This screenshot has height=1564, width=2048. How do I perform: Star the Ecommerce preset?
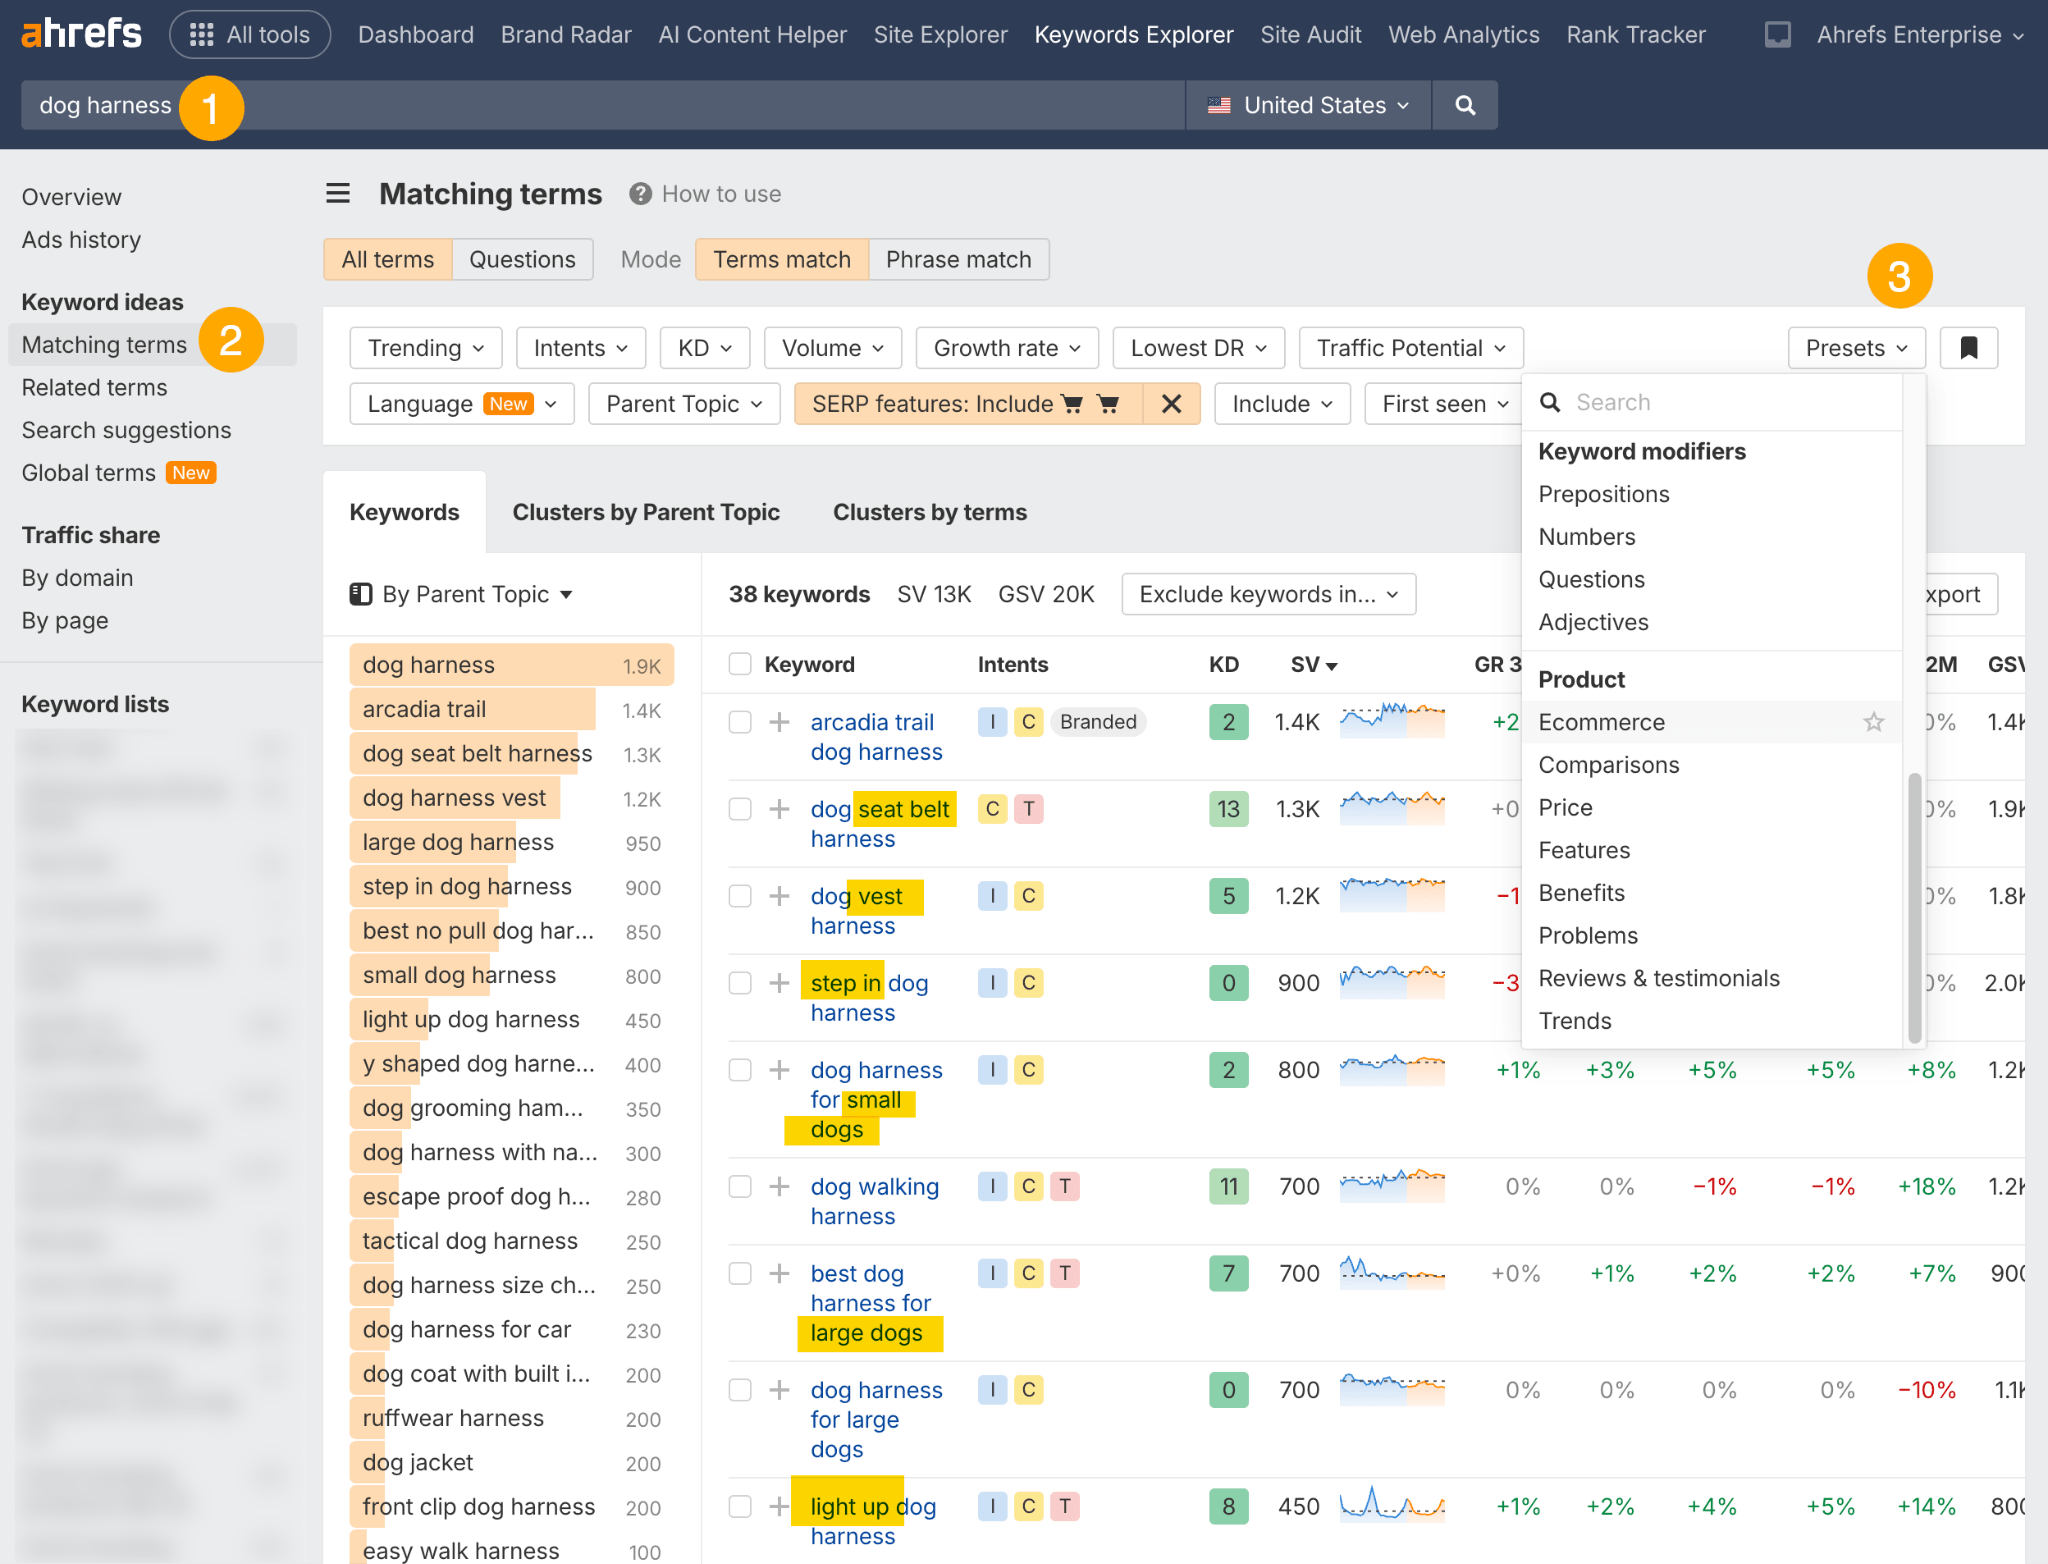click(x=1873, y=722)
